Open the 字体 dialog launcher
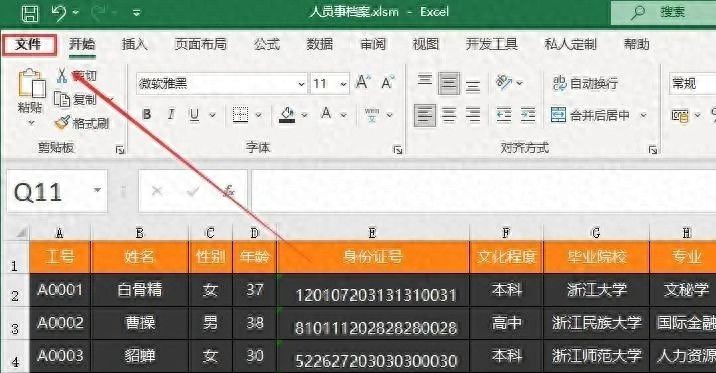The image size is (716, 373). click(398, 150)
